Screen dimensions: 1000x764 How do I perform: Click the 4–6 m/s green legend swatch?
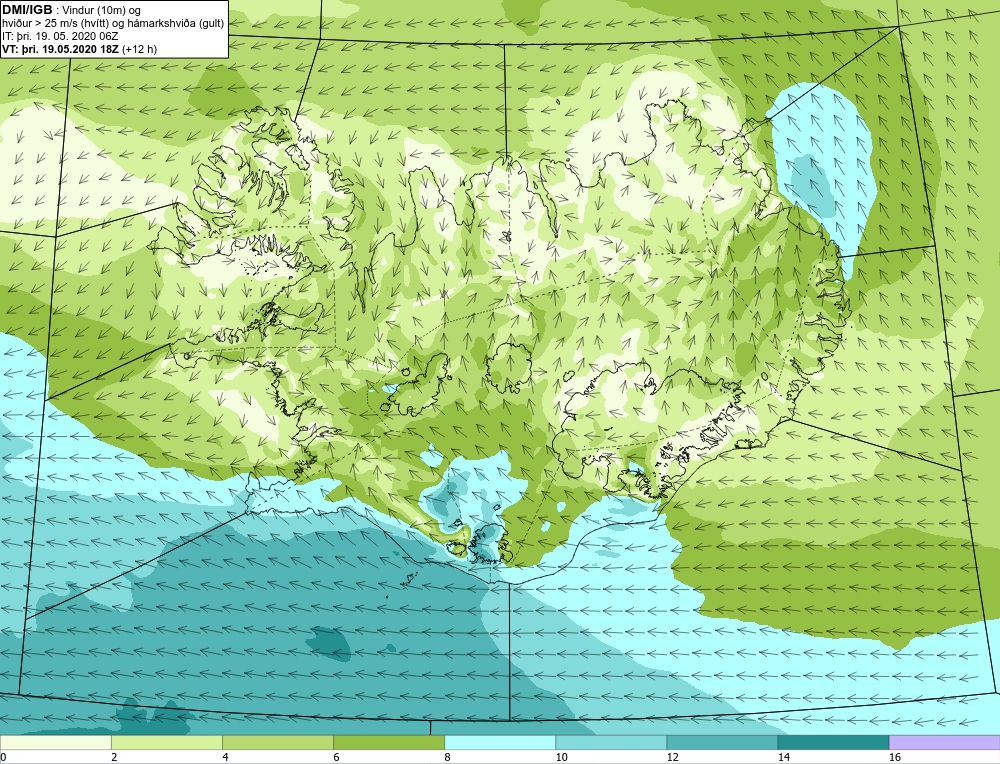tap(277, 742)
